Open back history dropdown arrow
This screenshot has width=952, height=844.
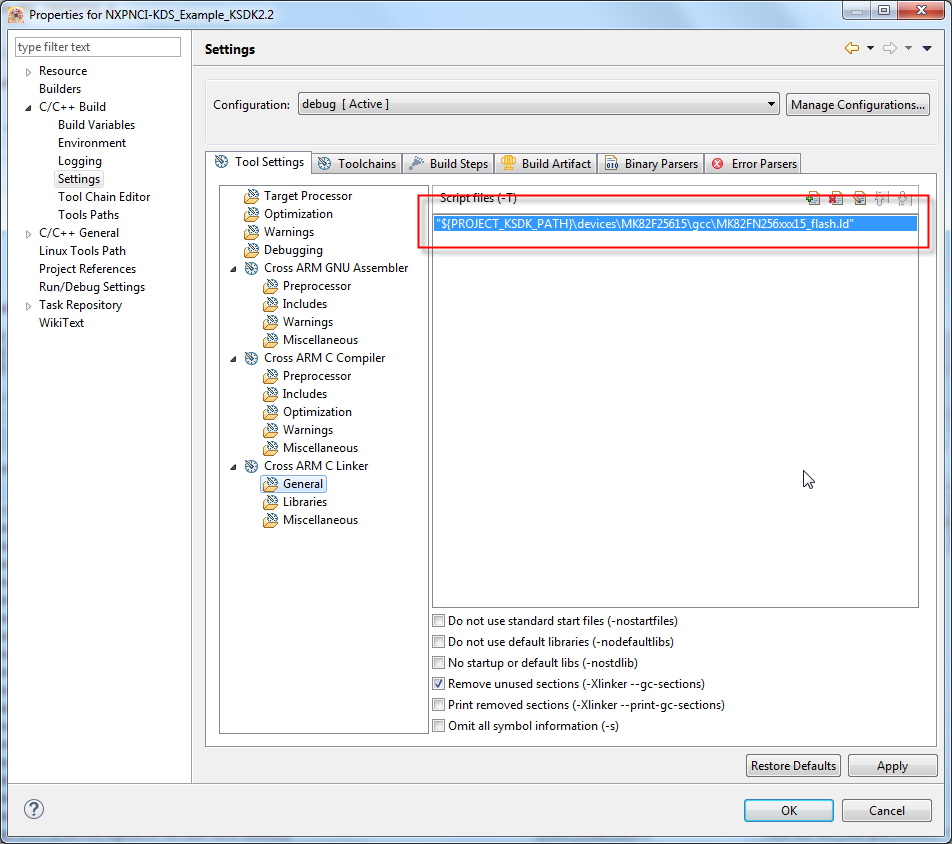pyautogui.click(x=870, y=49)
